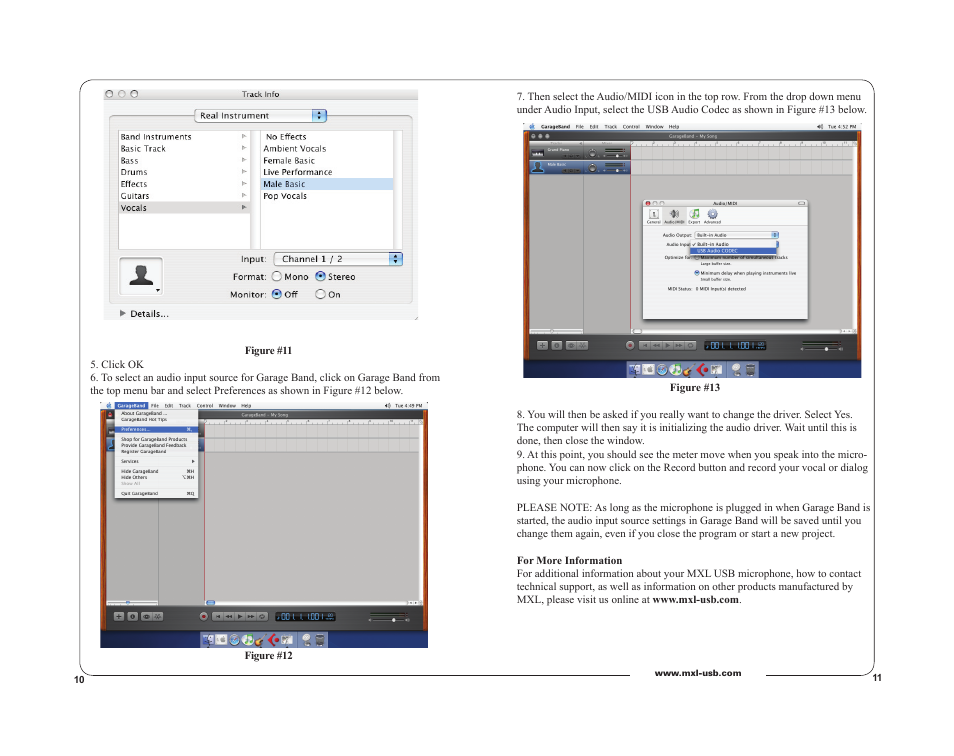Select the General preferences icon in Figure #13

coord(654,216)
